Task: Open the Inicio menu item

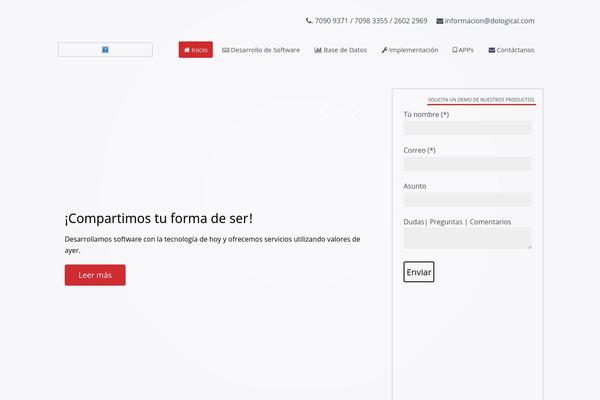Action: [196, 50]
